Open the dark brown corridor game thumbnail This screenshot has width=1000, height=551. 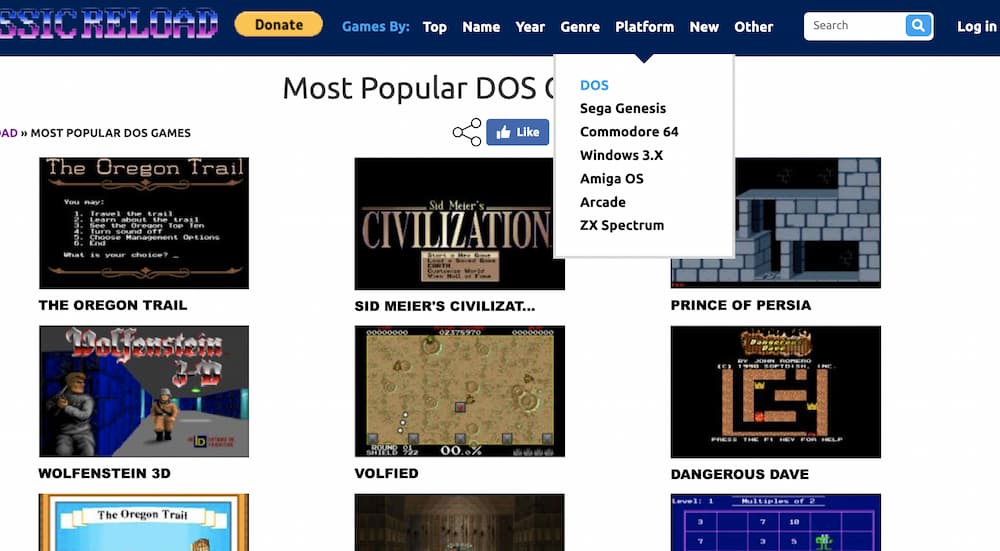coord(460,522)
